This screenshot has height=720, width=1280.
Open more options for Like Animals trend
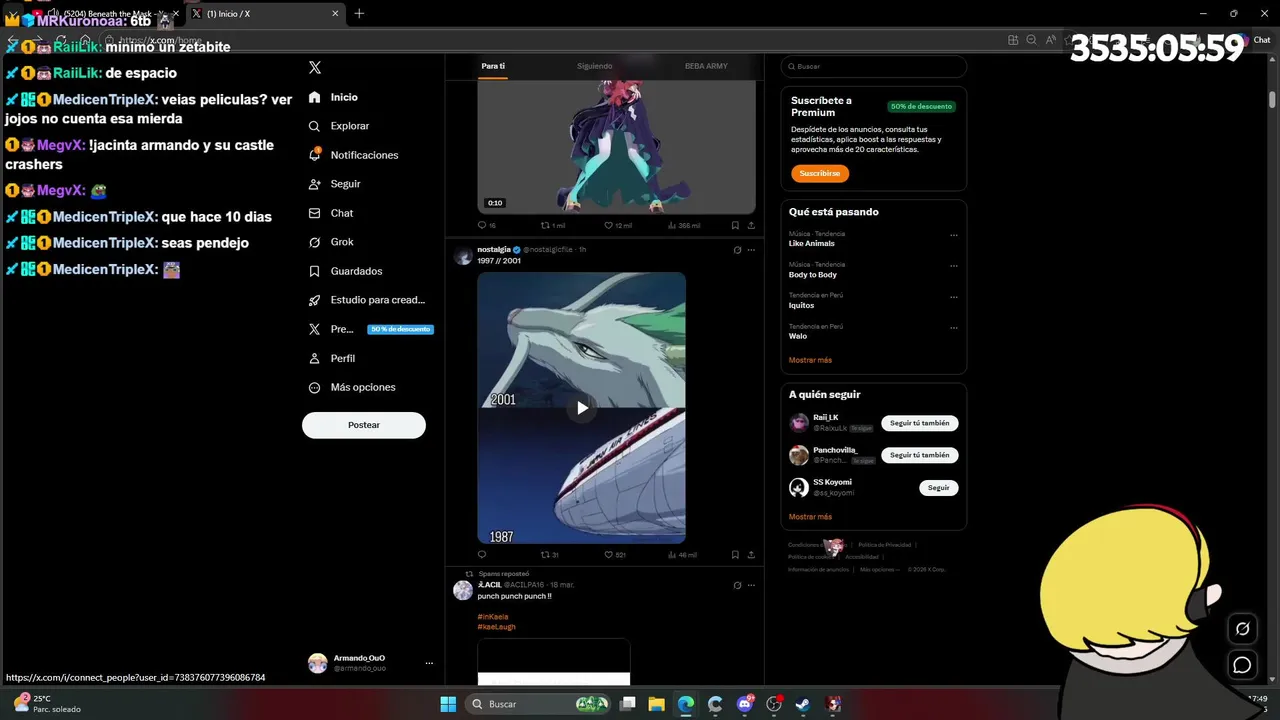click(x=954, y=236)
